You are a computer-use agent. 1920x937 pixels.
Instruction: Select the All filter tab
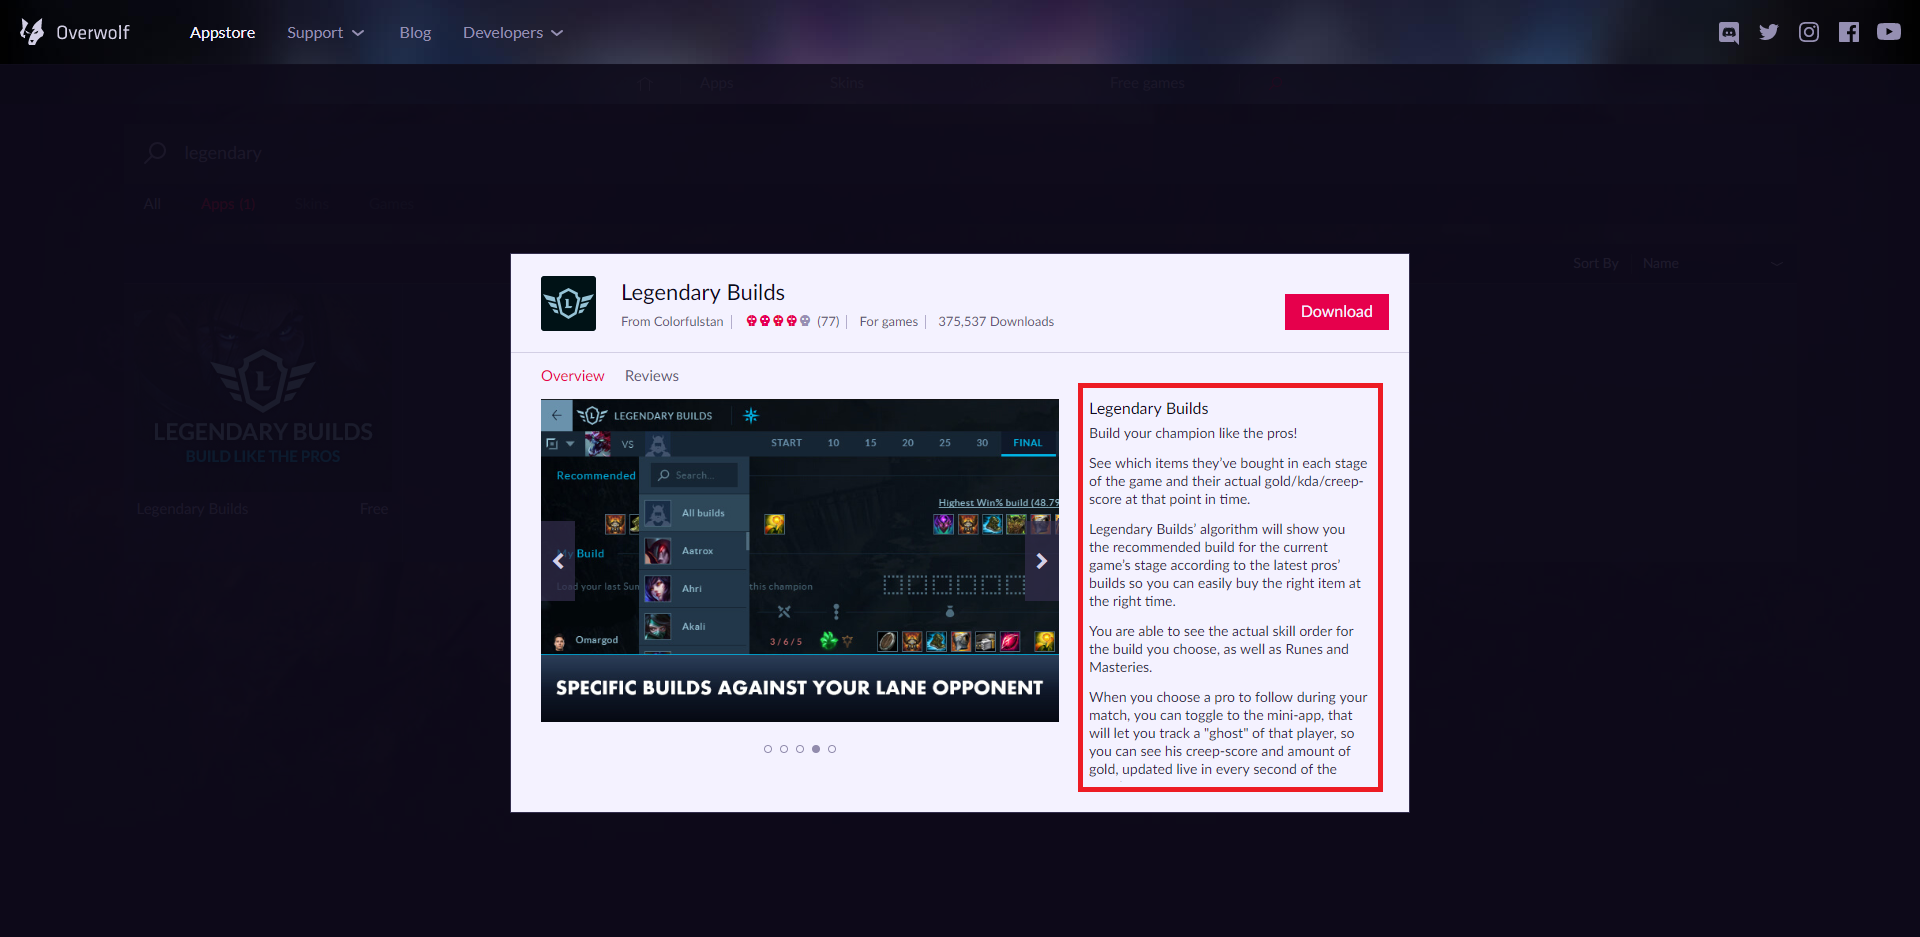[152, 204]
